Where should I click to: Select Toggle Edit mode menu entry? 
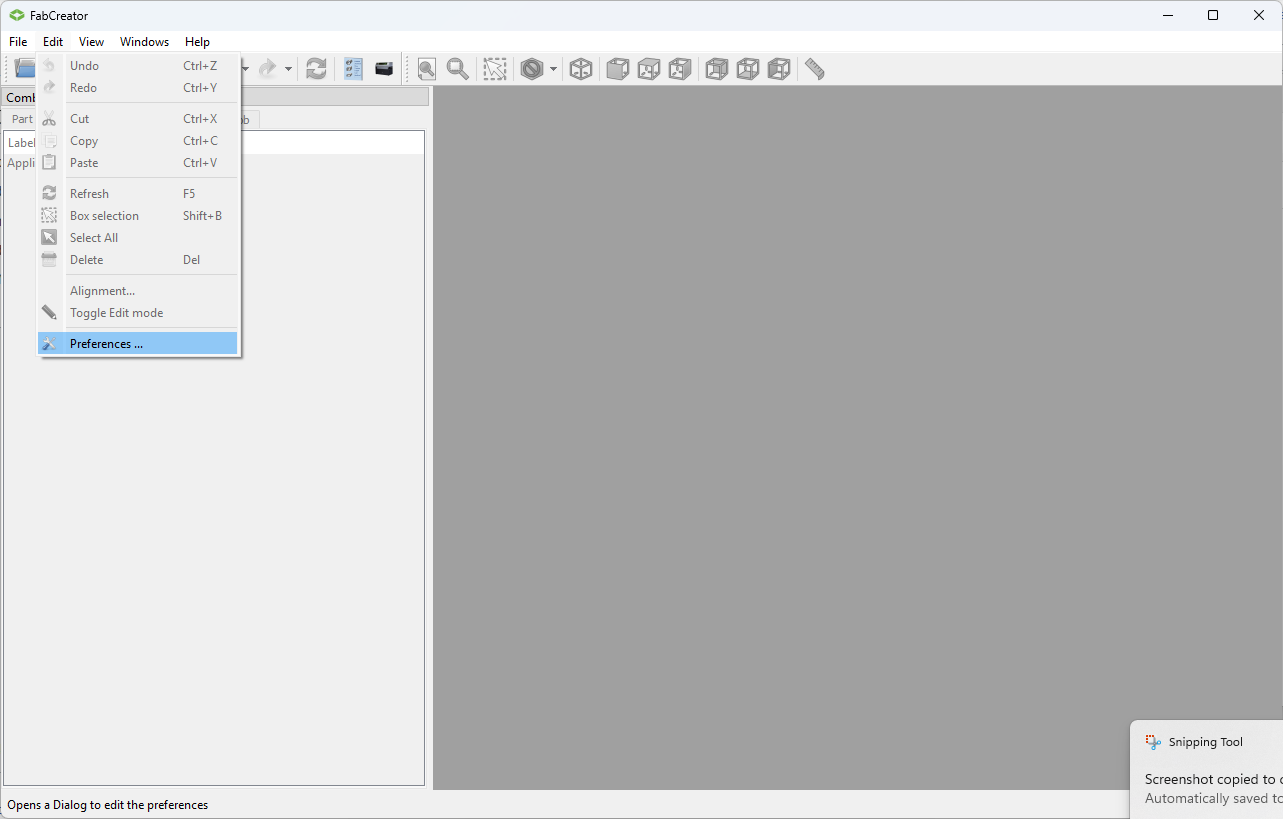point(116,313)
